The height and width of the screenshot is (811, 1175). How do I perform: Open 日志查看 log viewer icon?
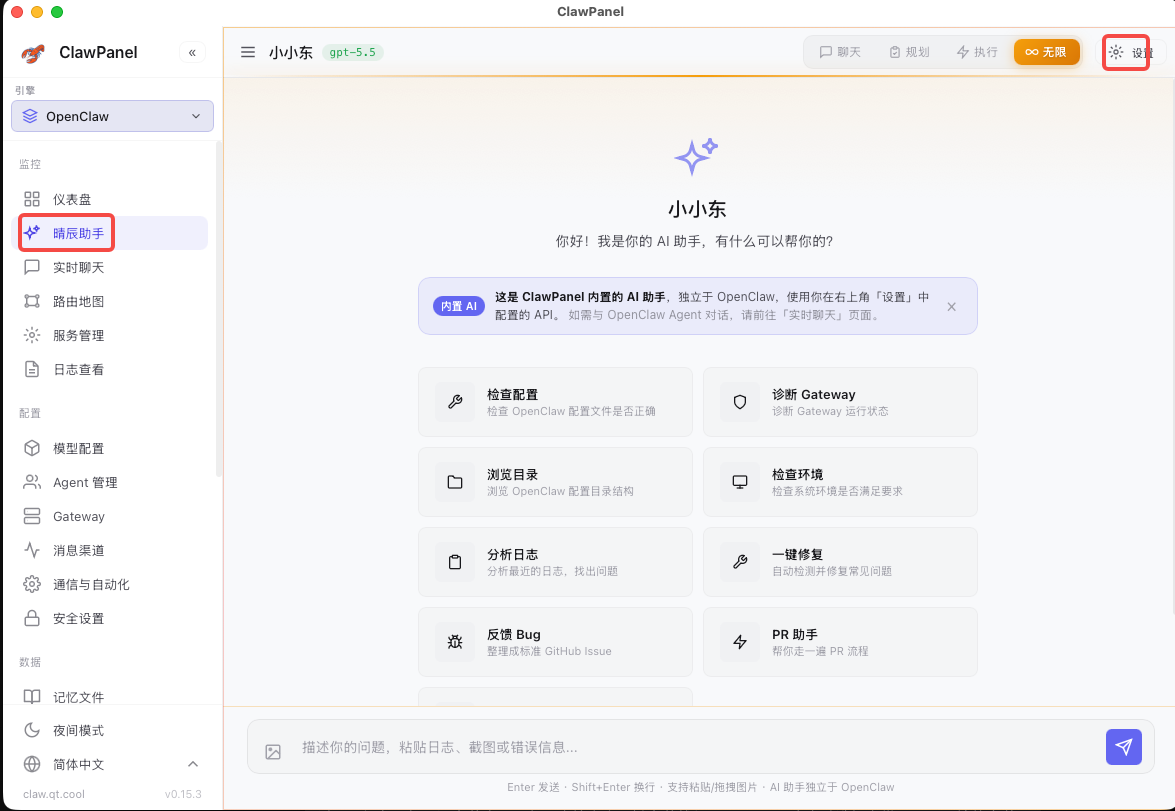pos(31,370)
